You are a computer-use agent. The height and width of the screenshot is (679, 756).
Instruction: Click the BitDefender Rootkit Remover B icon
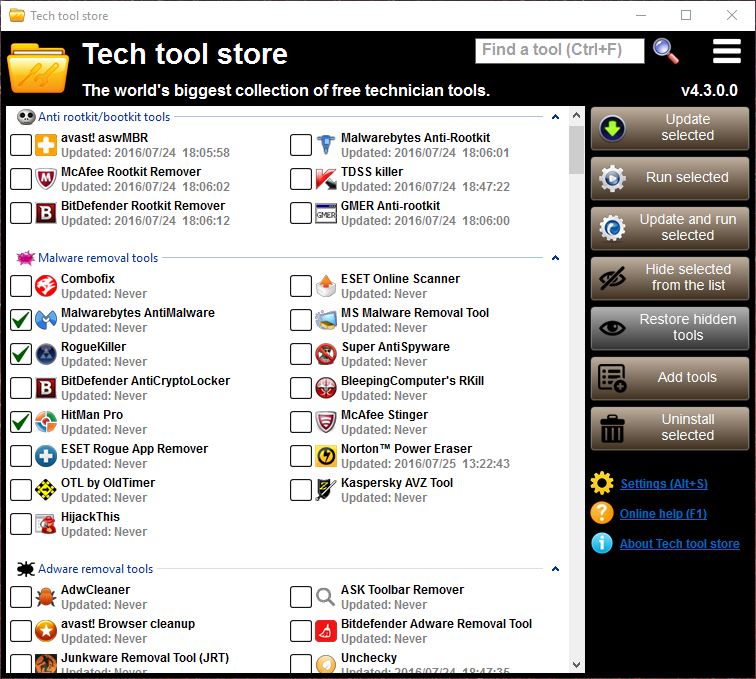[46, 213]
